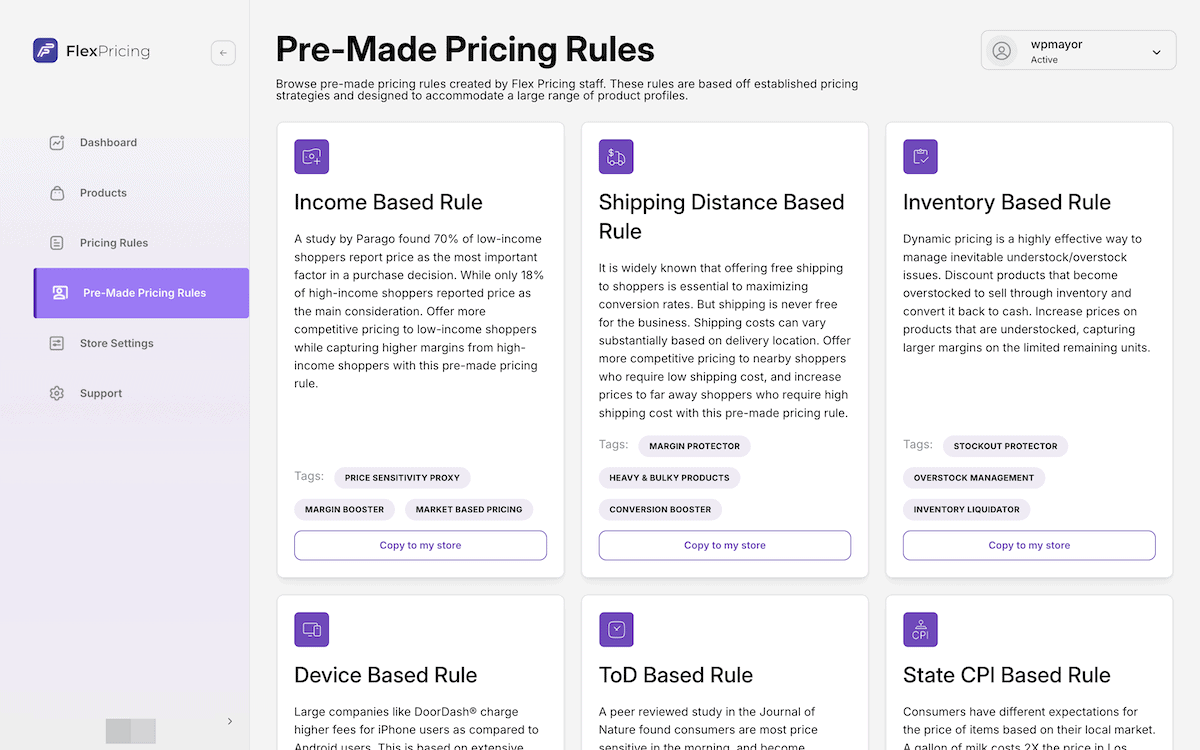1200x750 pixels.
Task: Click the Income Based Rule card icon
Action: coord(311,157)
